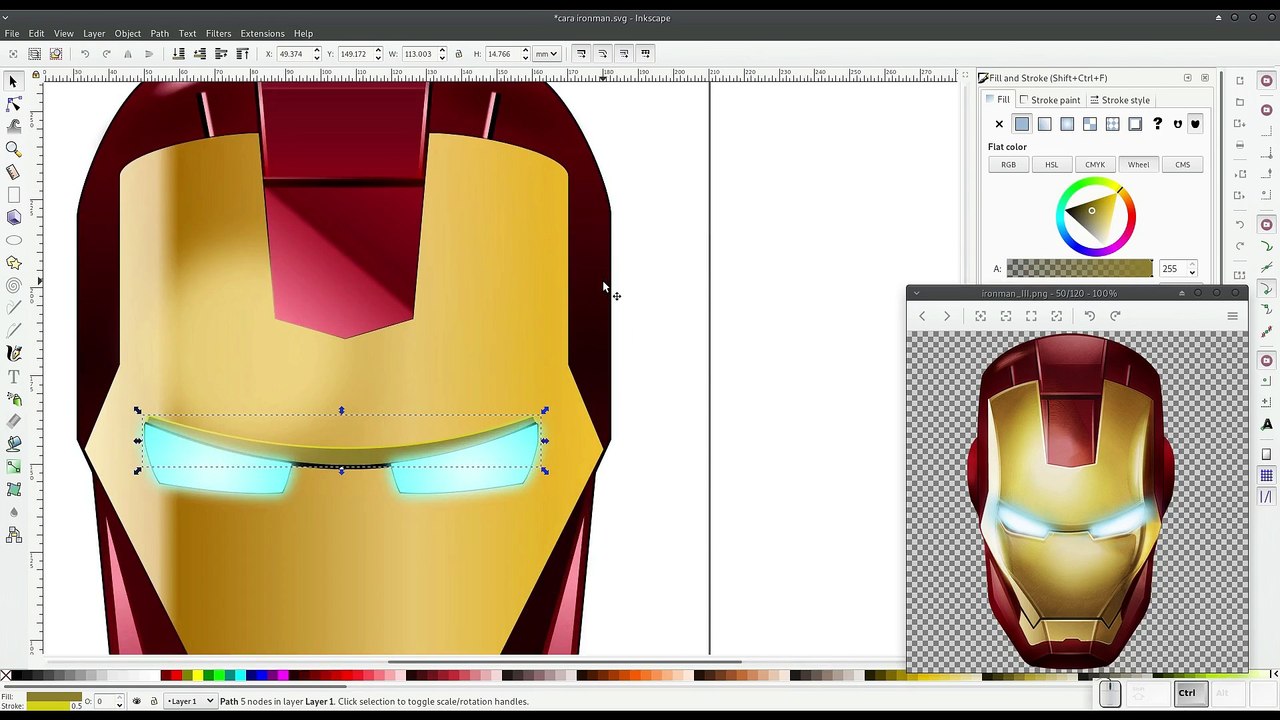Open Filters menu
1280x720 pixels.
tap(218, 33)
